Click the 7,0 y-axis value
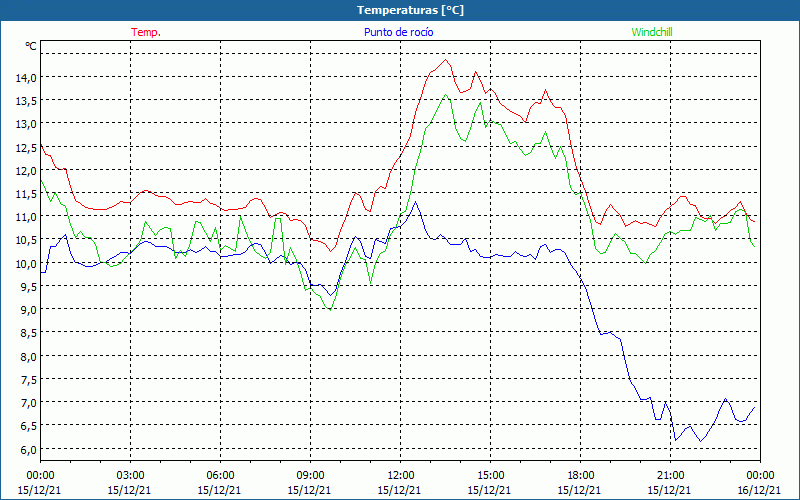This screenshot has height=500, width=800. click(29, 403)
